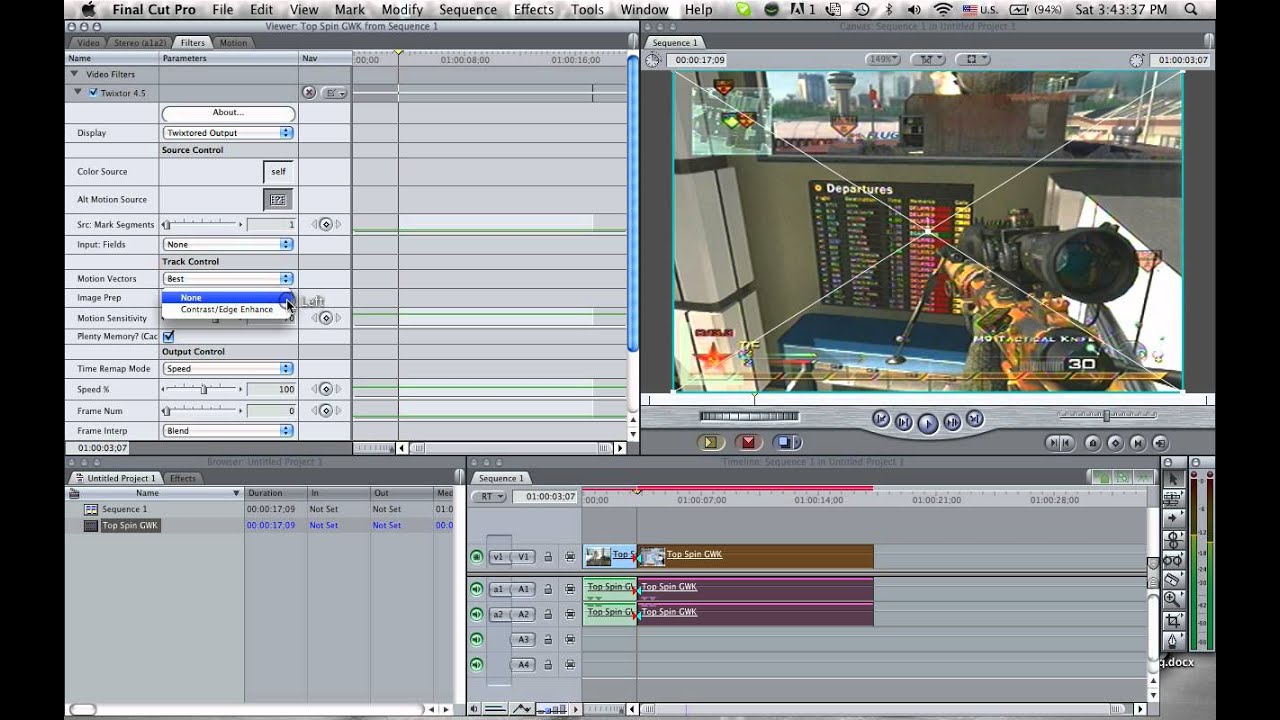The height and width of the screenshot is (720, 1280).
Task: Select the Roll edit tool
Action: click(1173, 539)
